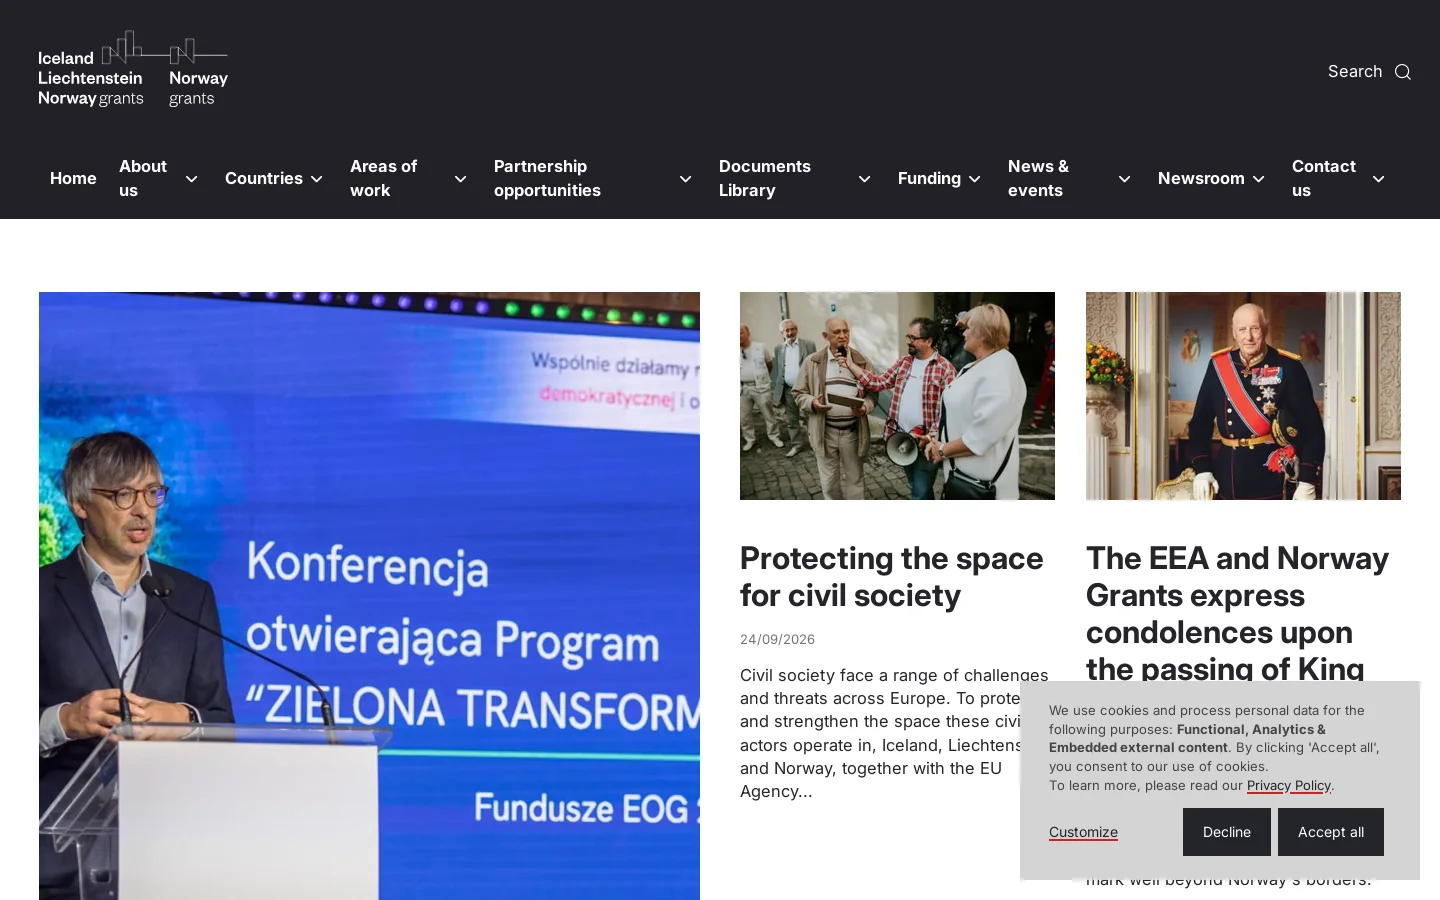Select the Contact us menu item

click(1324, 178)
